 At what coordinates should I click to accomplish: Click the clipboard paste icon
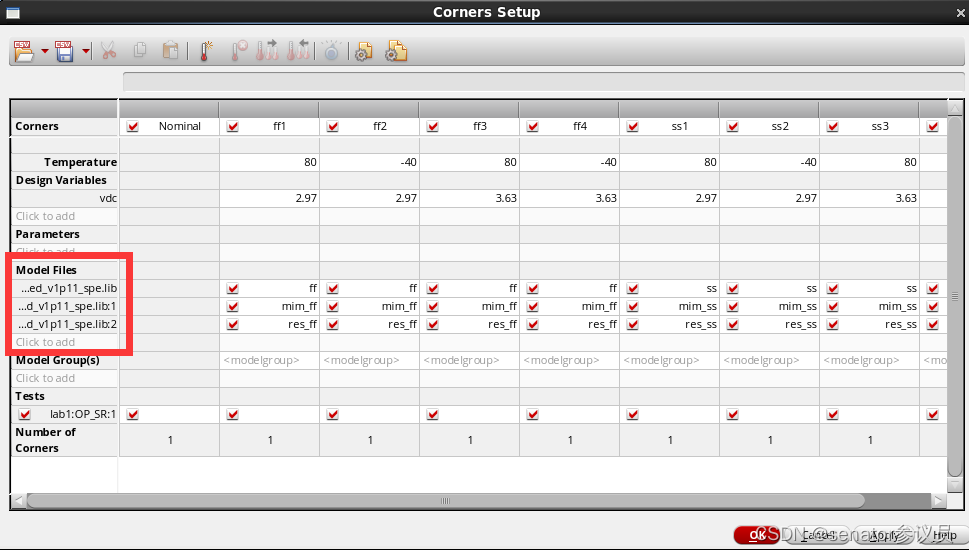point(171,51)
